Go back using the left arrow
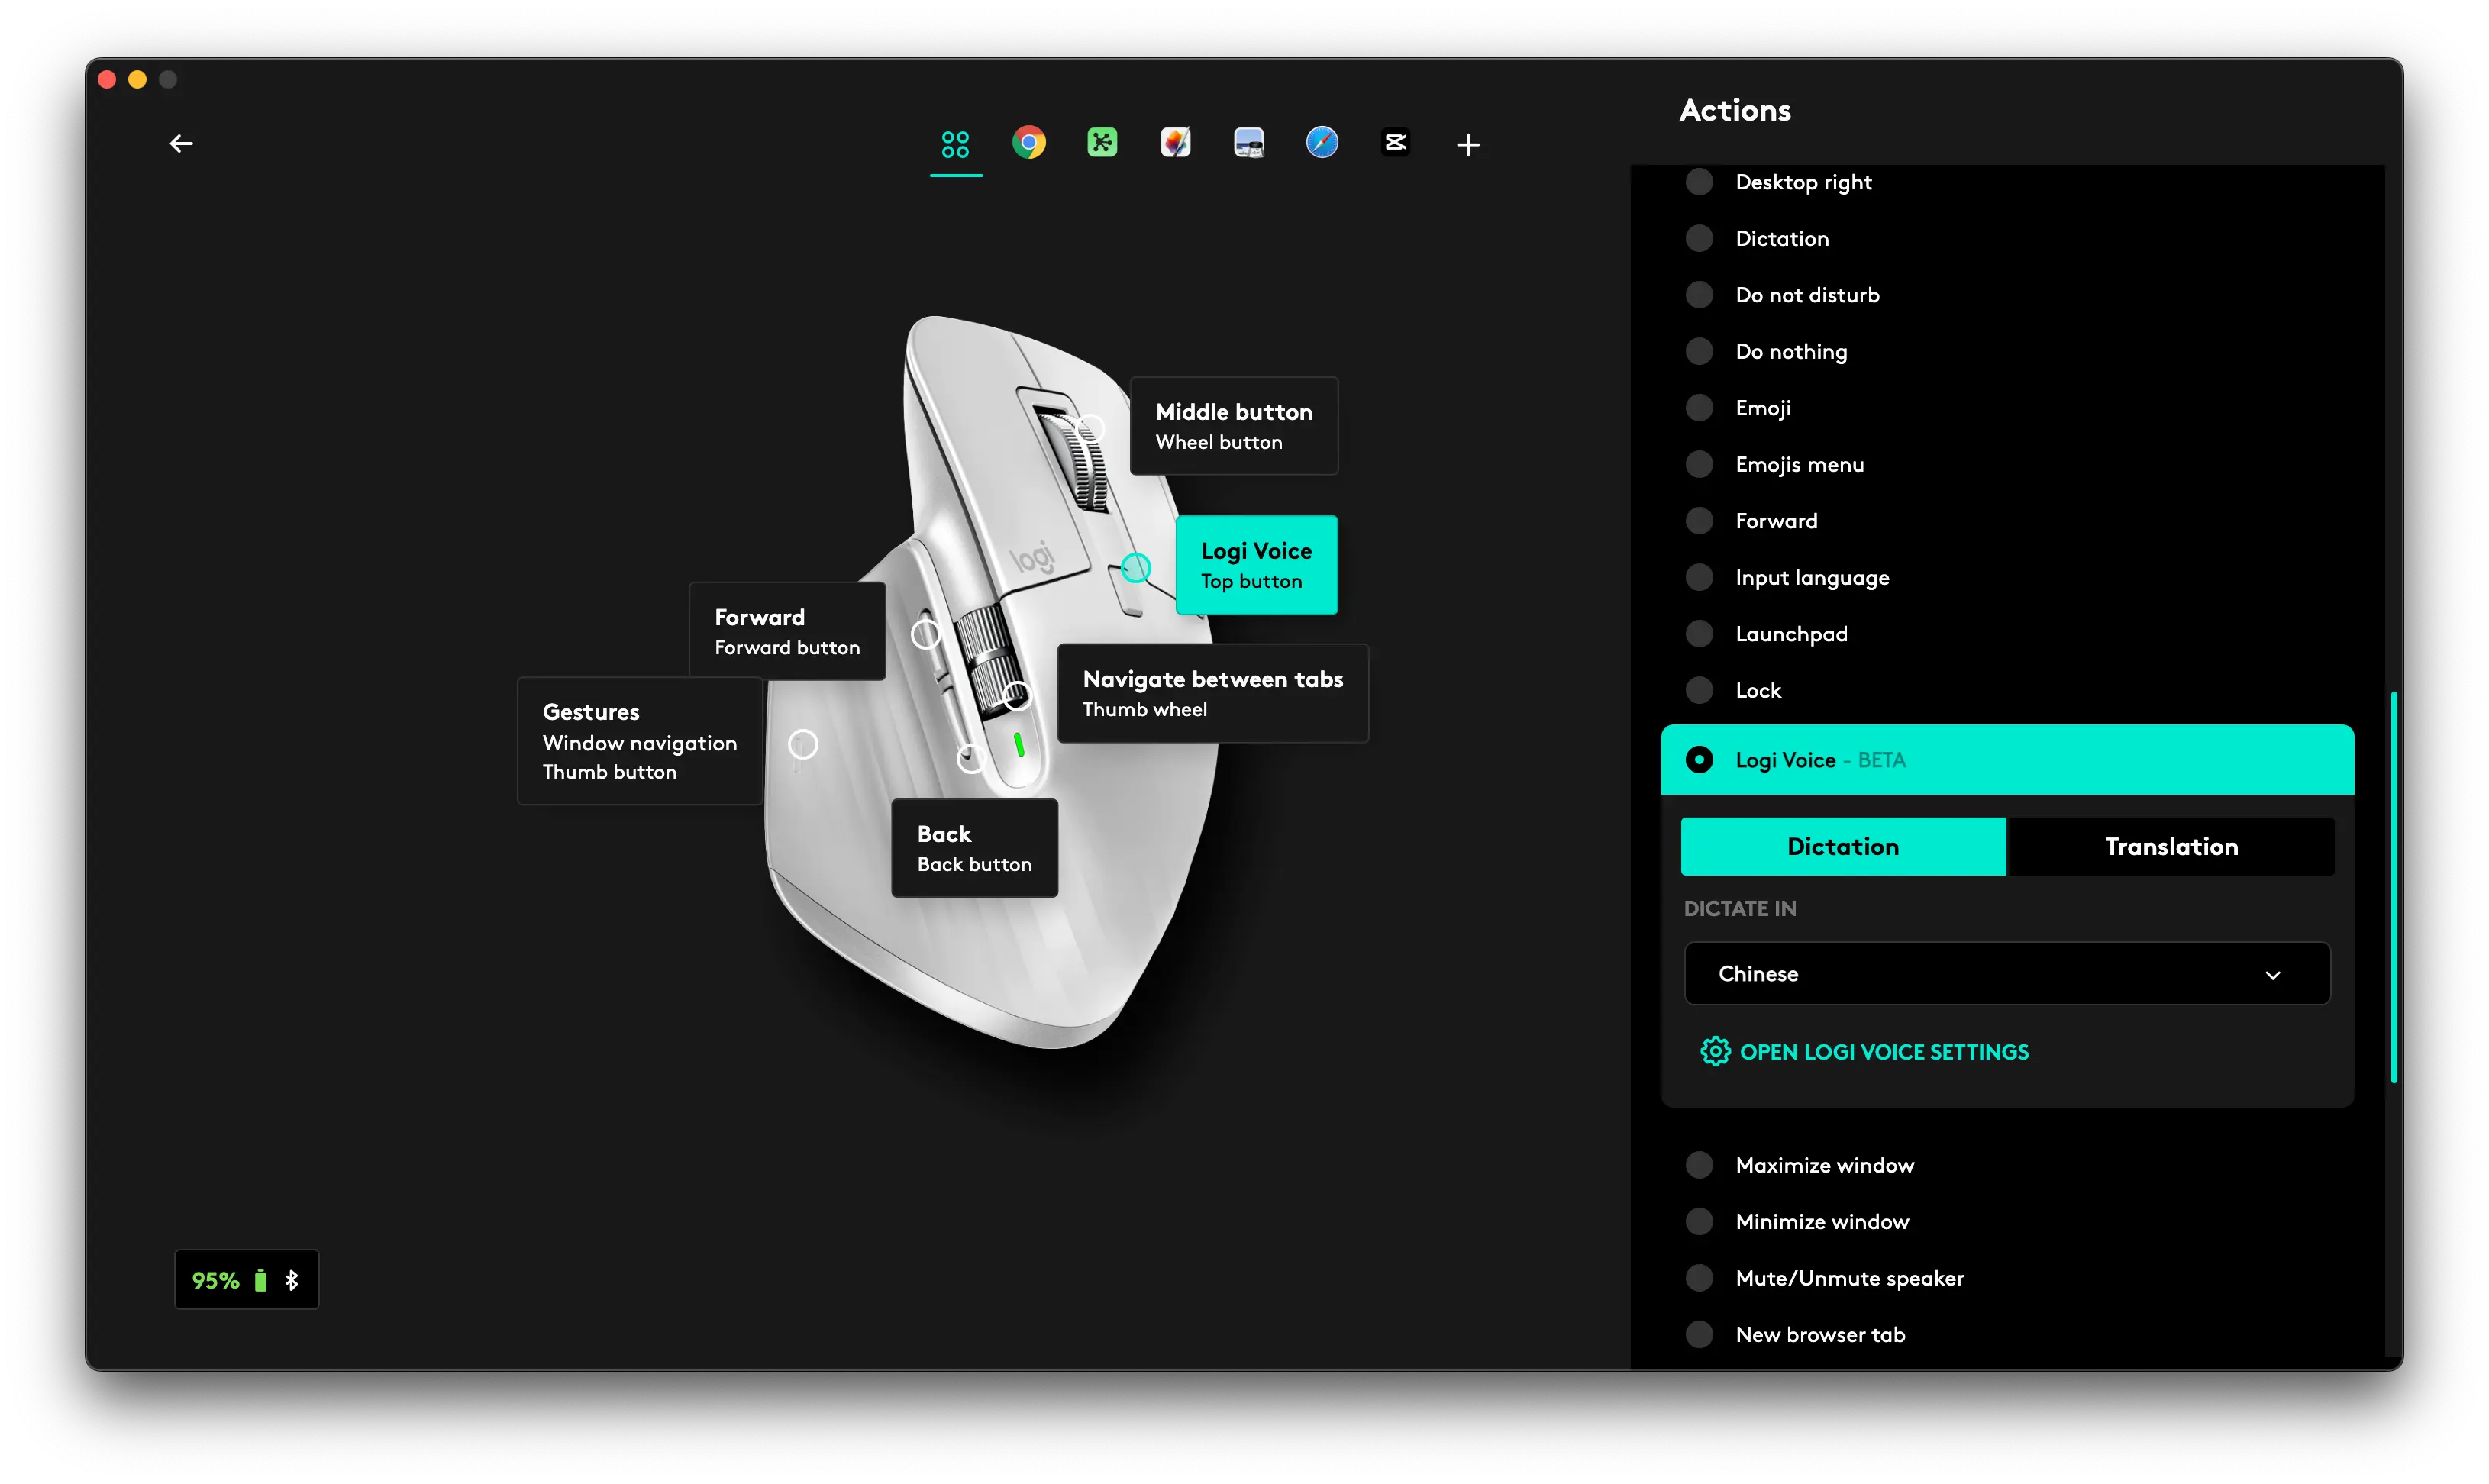The height and width of the screenshot is (1484, 2489). 181,144
